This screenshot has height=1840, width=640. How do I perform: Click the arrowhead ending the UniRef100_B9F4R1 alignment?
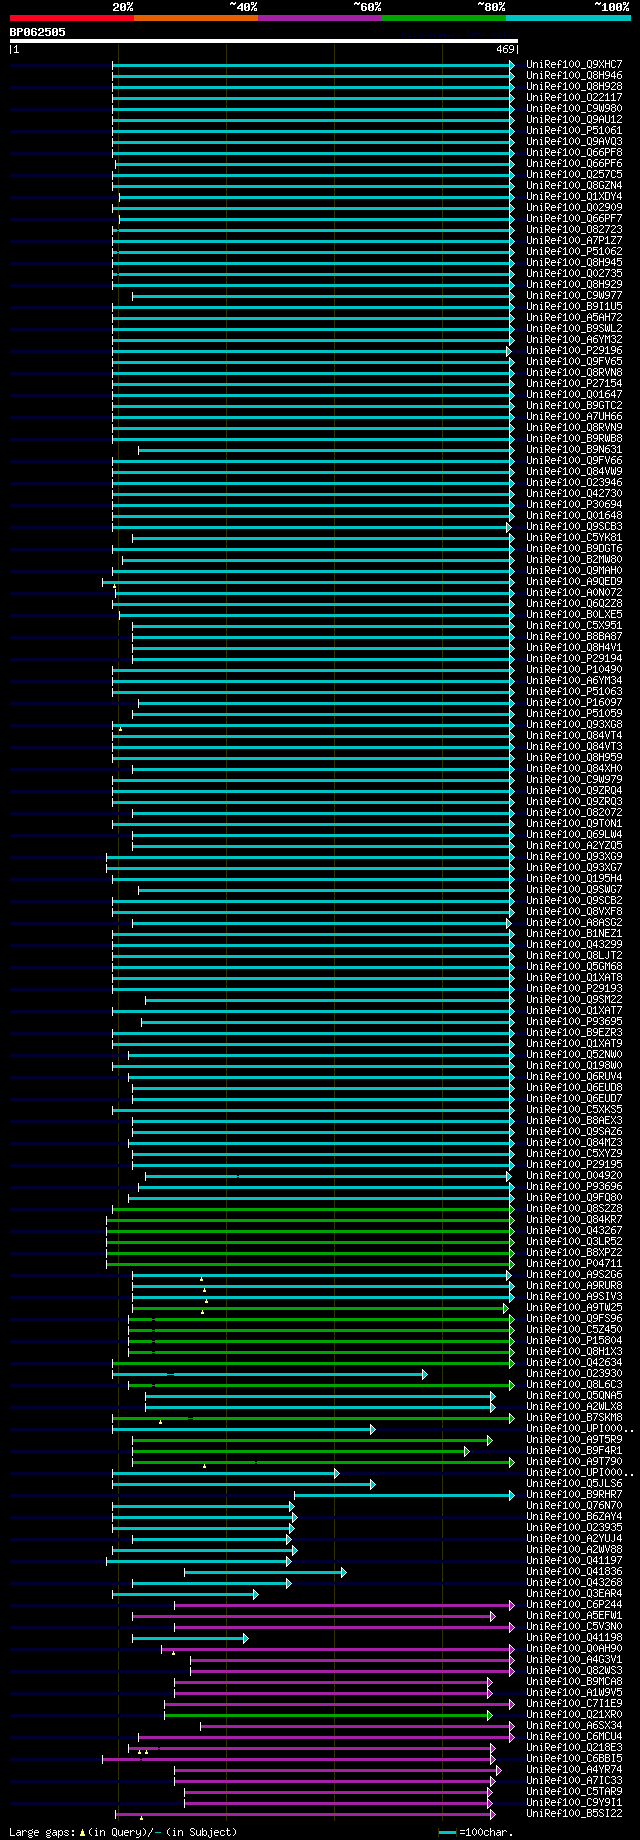coord(466,1451)
